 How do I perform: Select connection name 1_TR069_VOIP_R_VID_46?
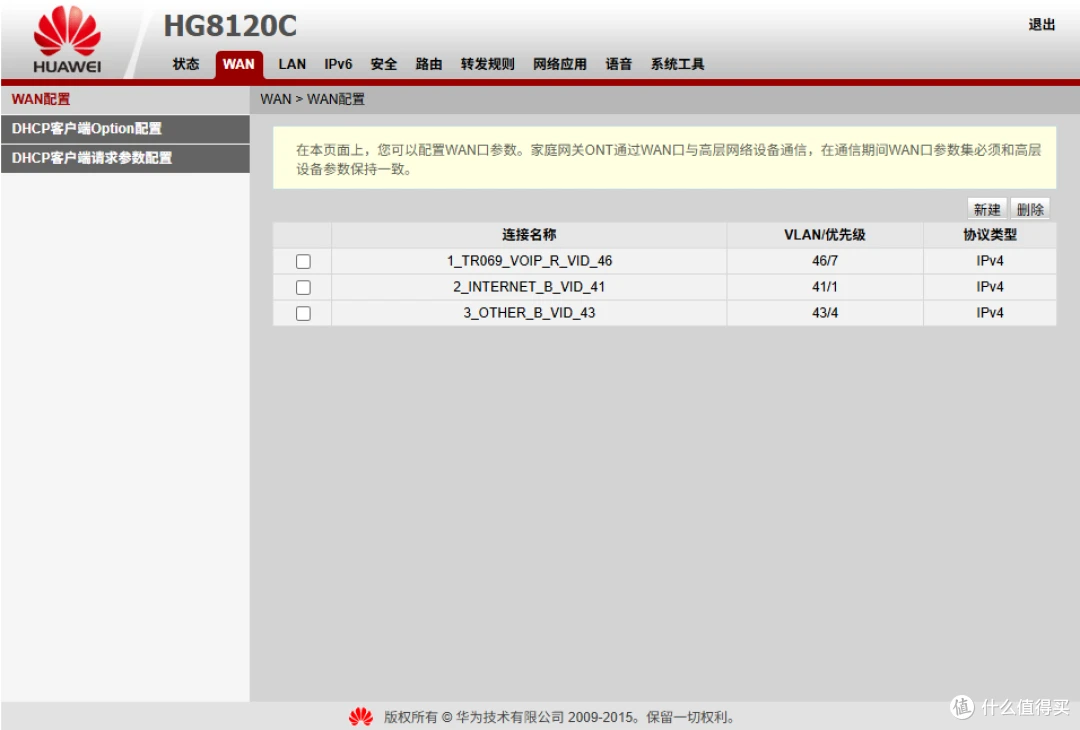tap(529, 261)
